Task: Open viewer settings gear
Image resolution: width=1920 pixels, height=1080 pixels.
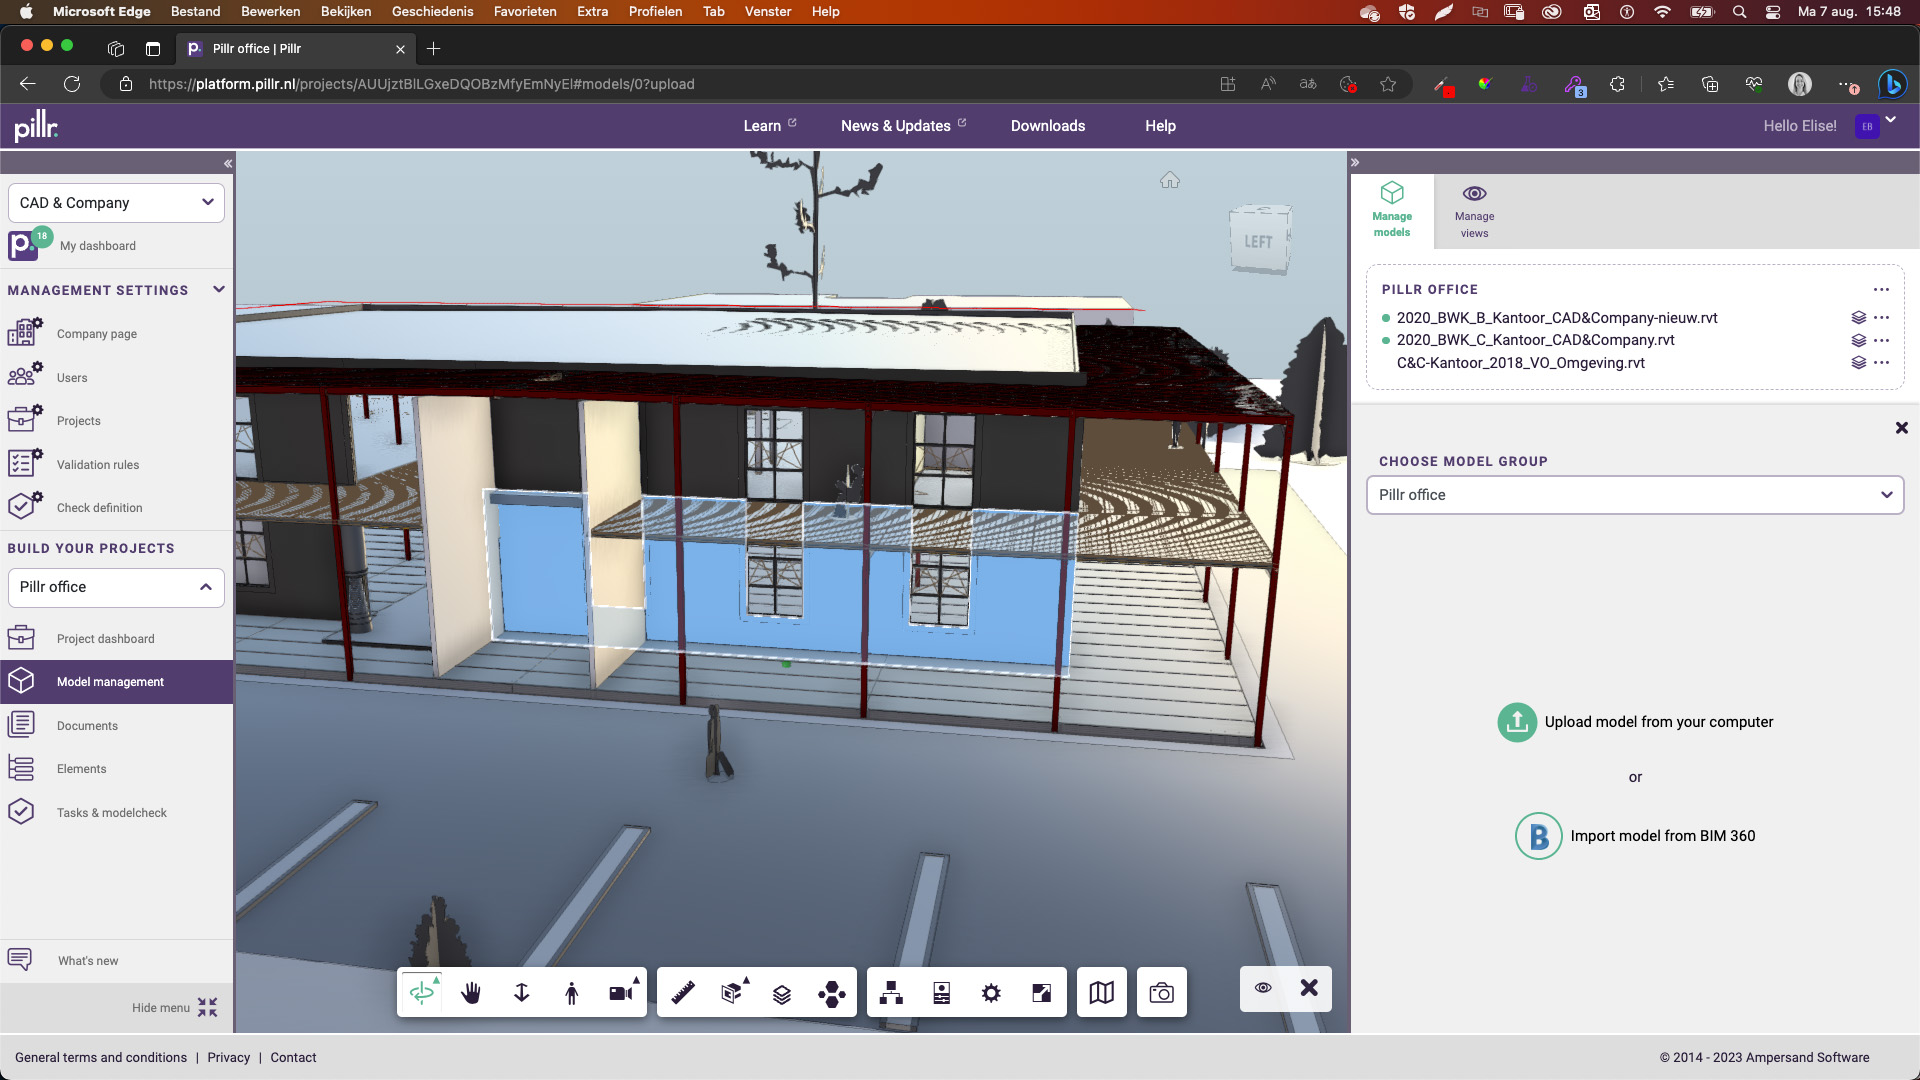Action: coord(992,993)
